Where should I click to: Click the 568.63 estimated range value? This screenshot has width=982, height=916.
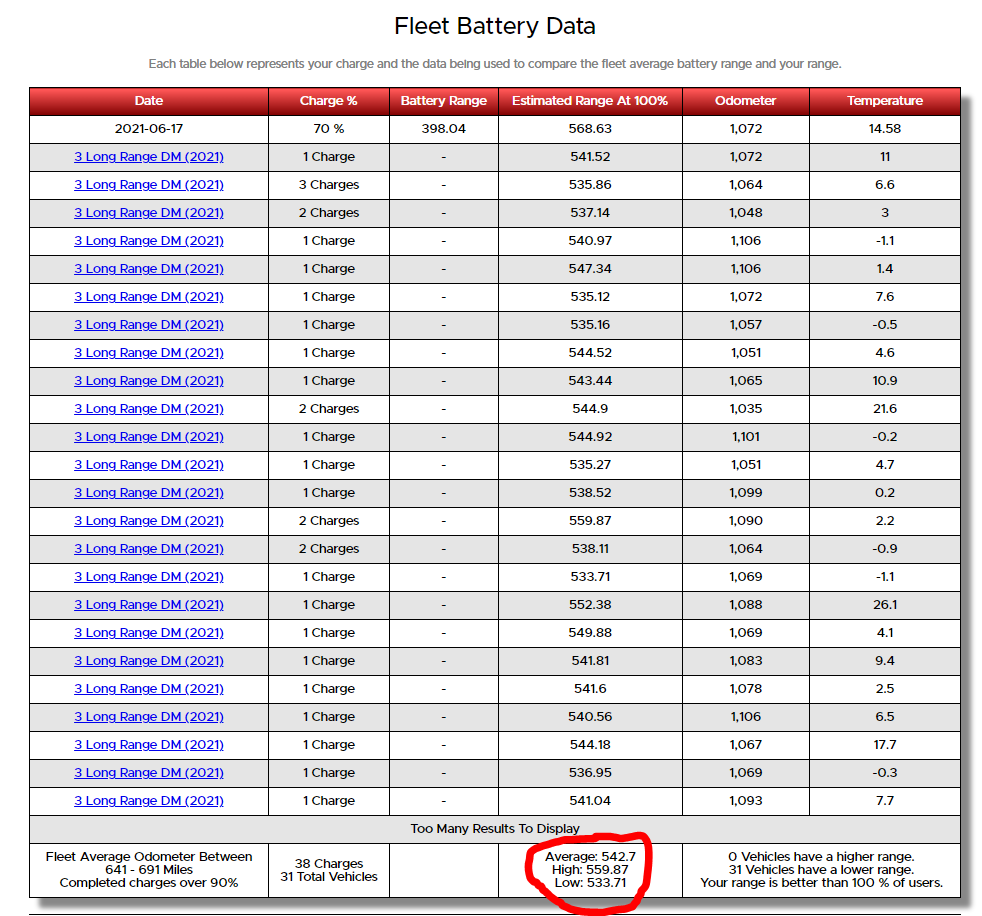[590, 129]
